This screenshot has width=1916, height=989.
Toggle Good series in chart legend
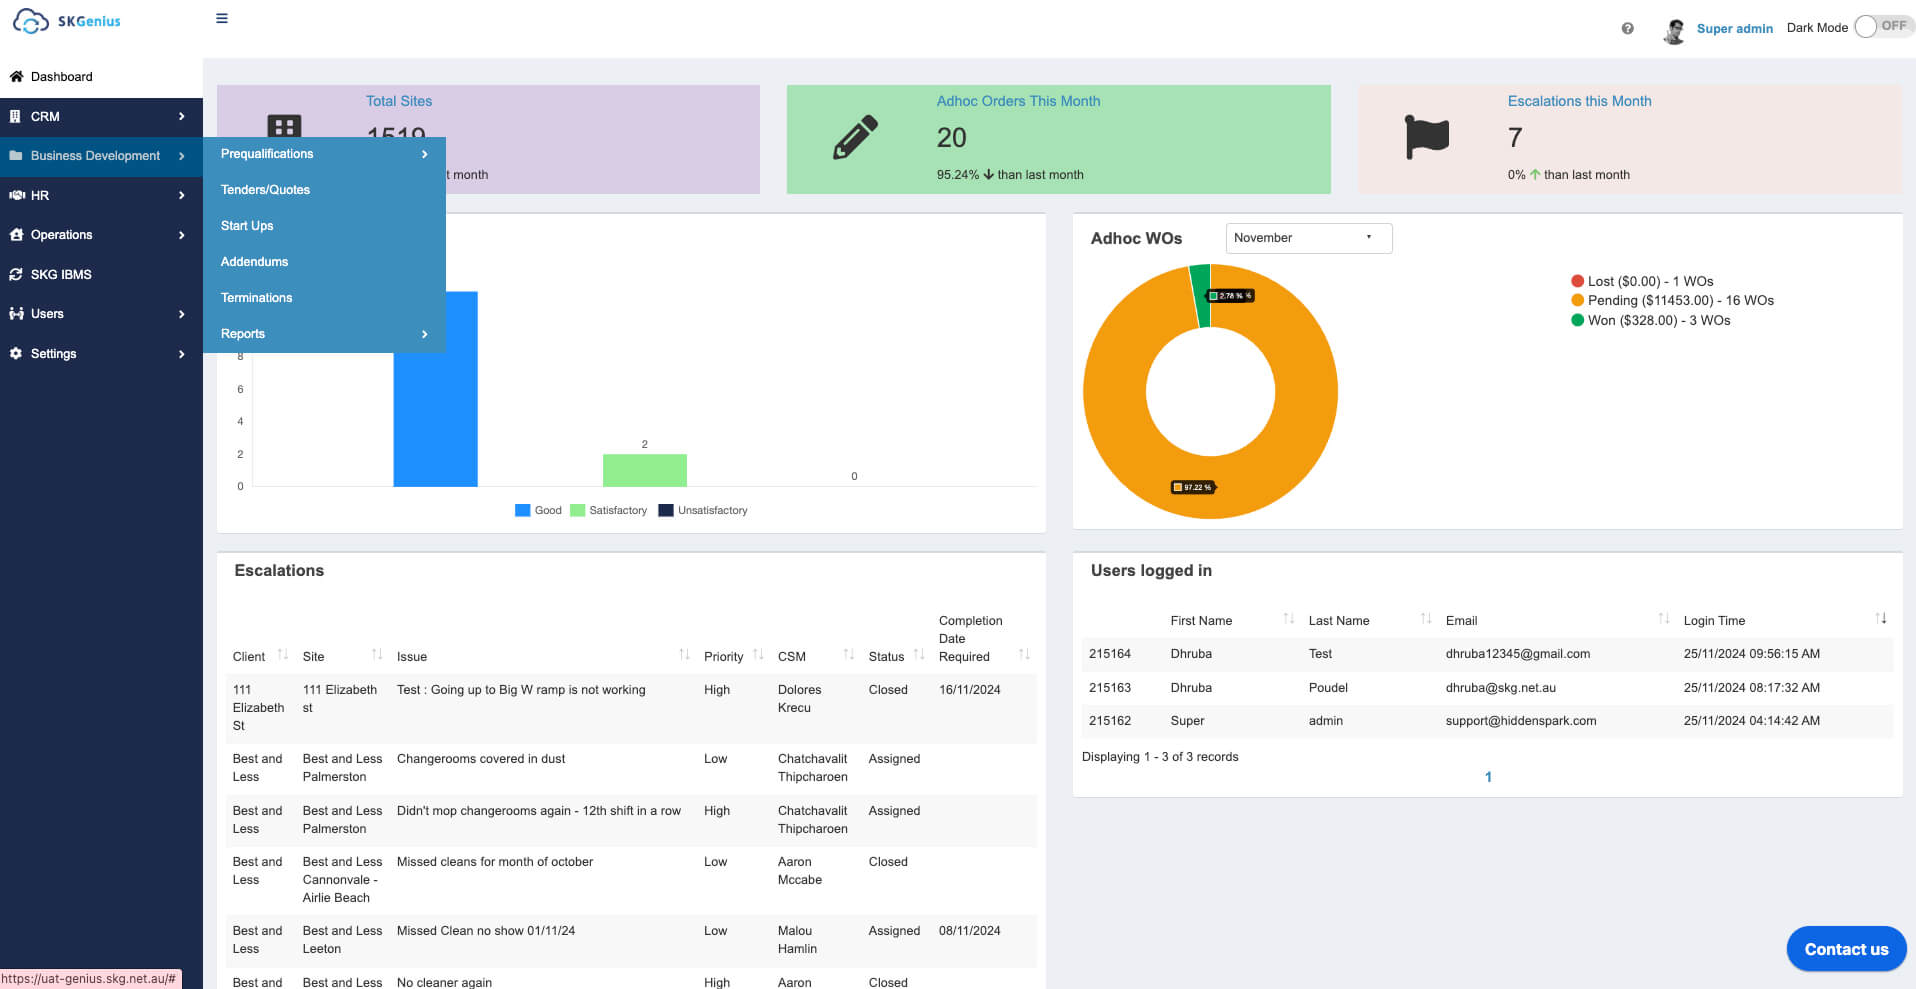[538, 510]
